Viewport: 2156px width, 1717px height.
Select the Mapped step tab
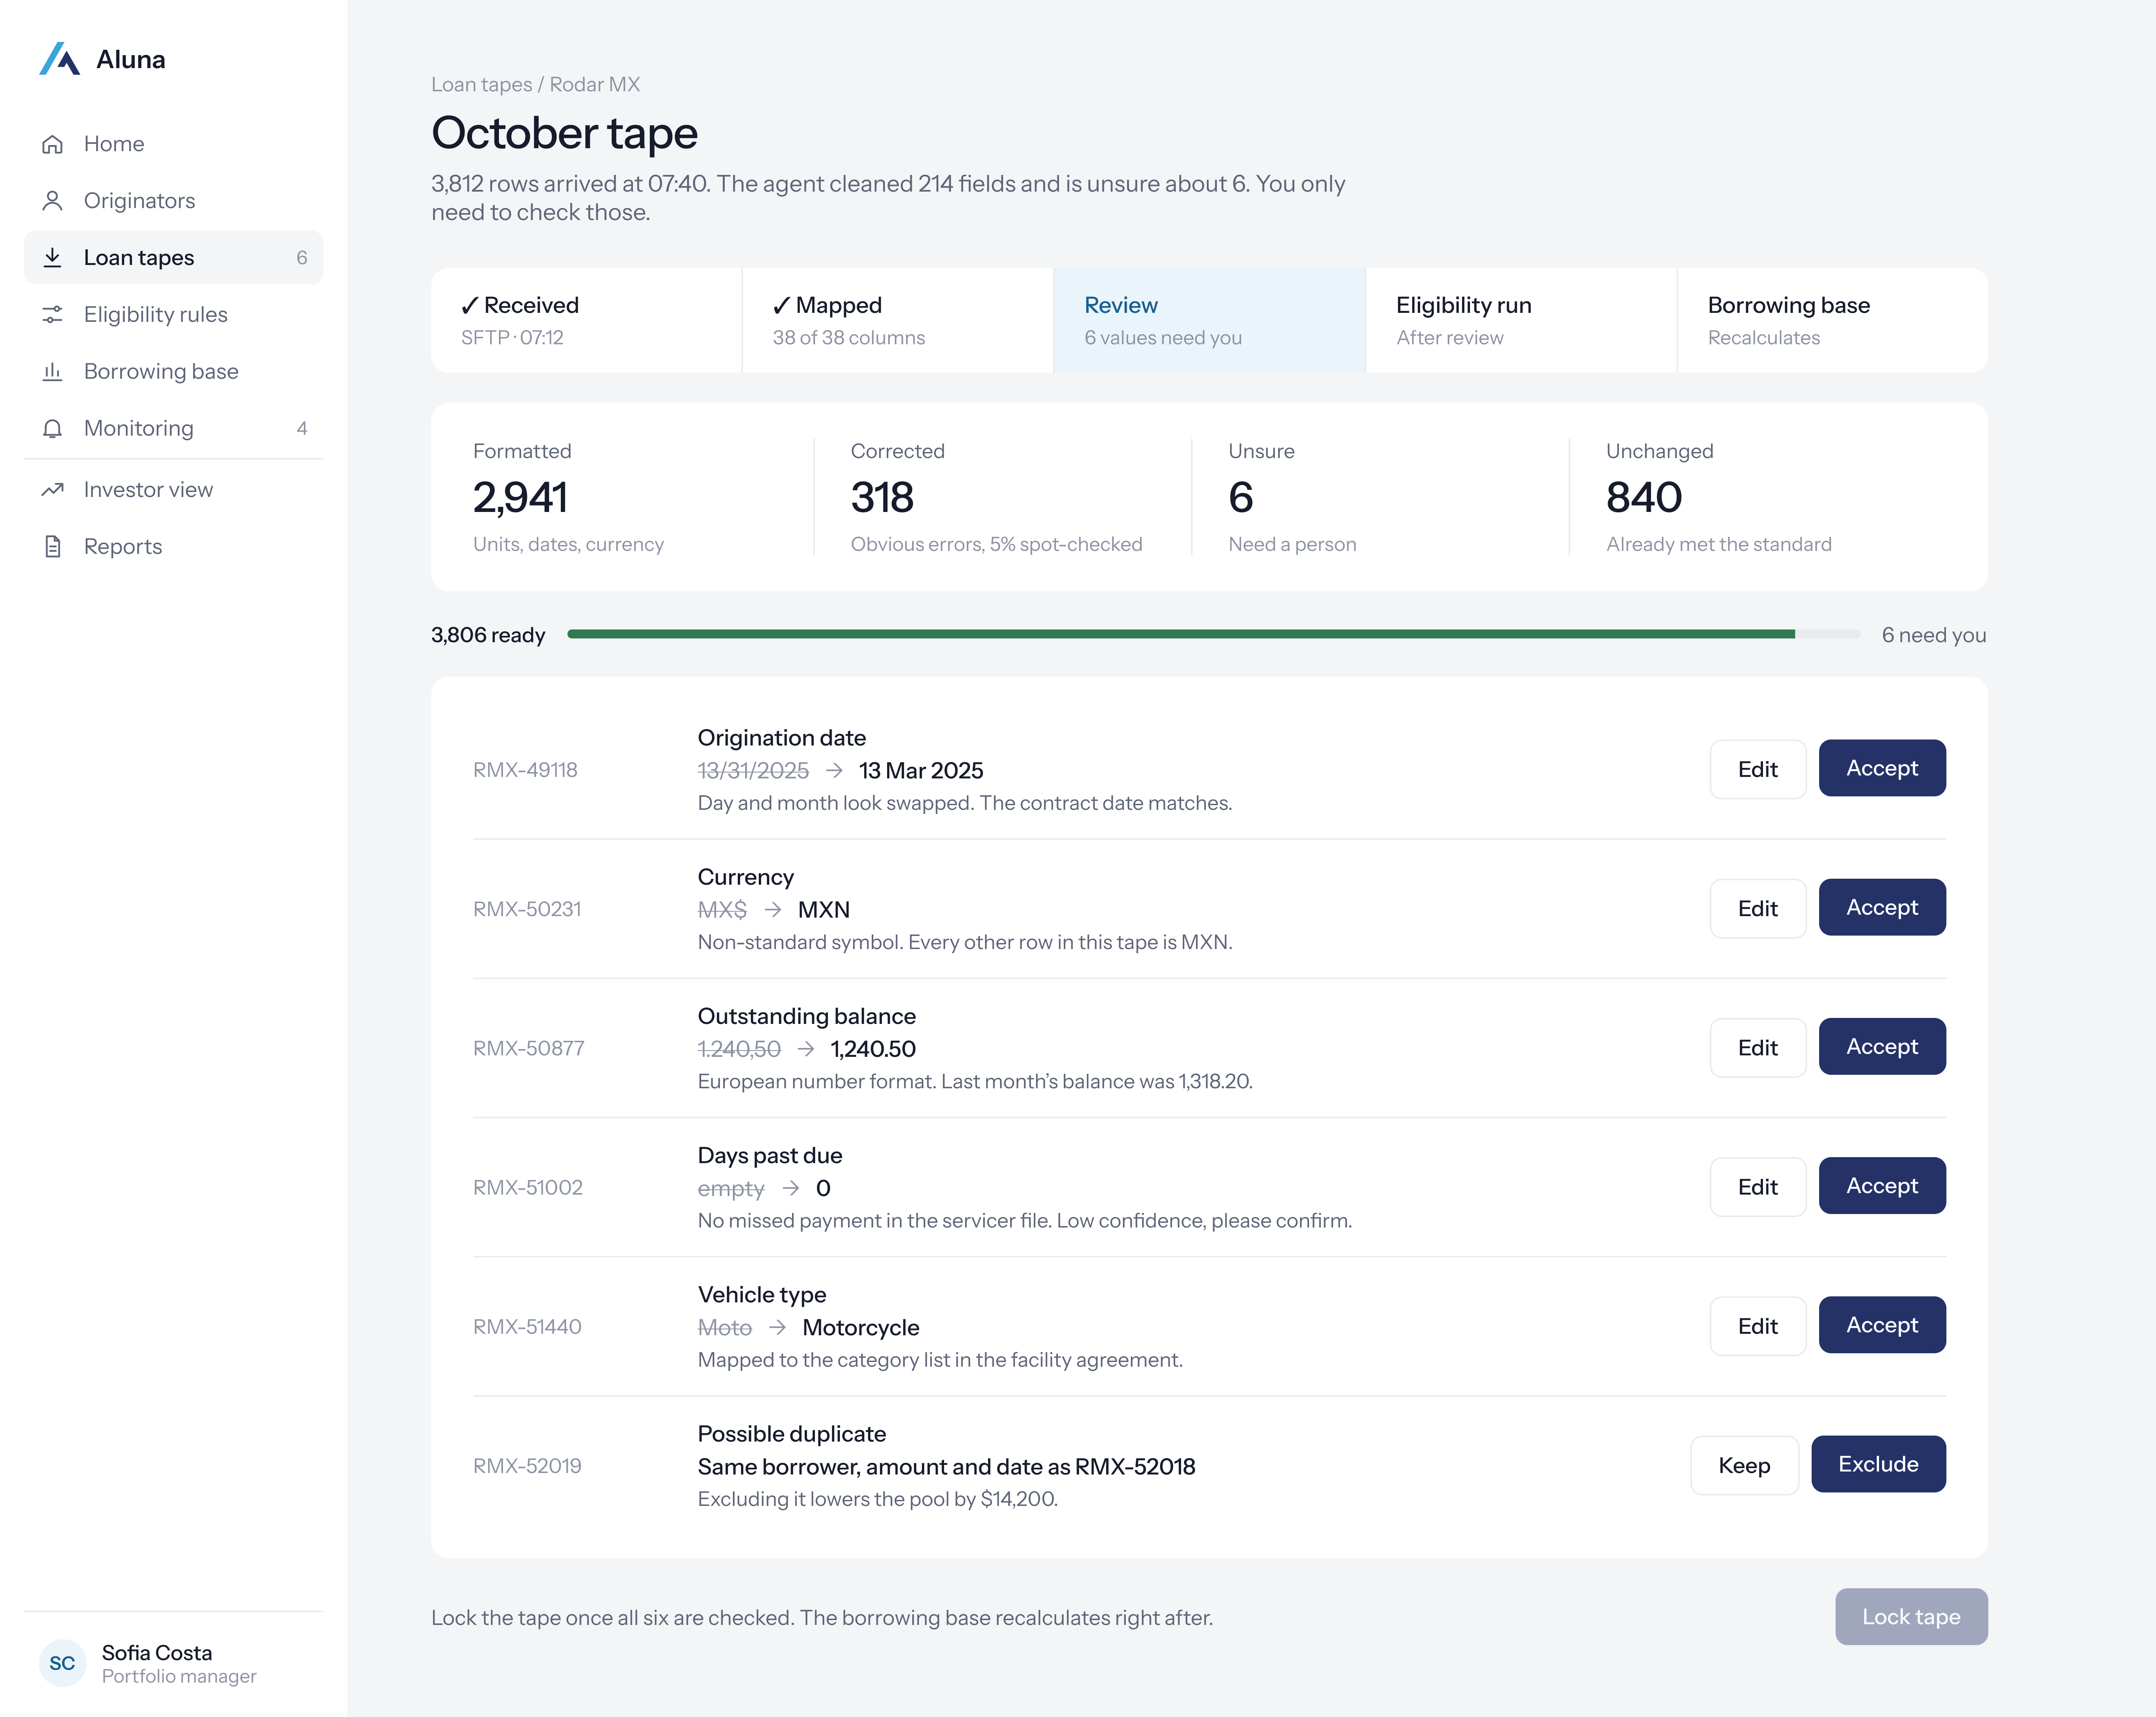coord(897,320)
